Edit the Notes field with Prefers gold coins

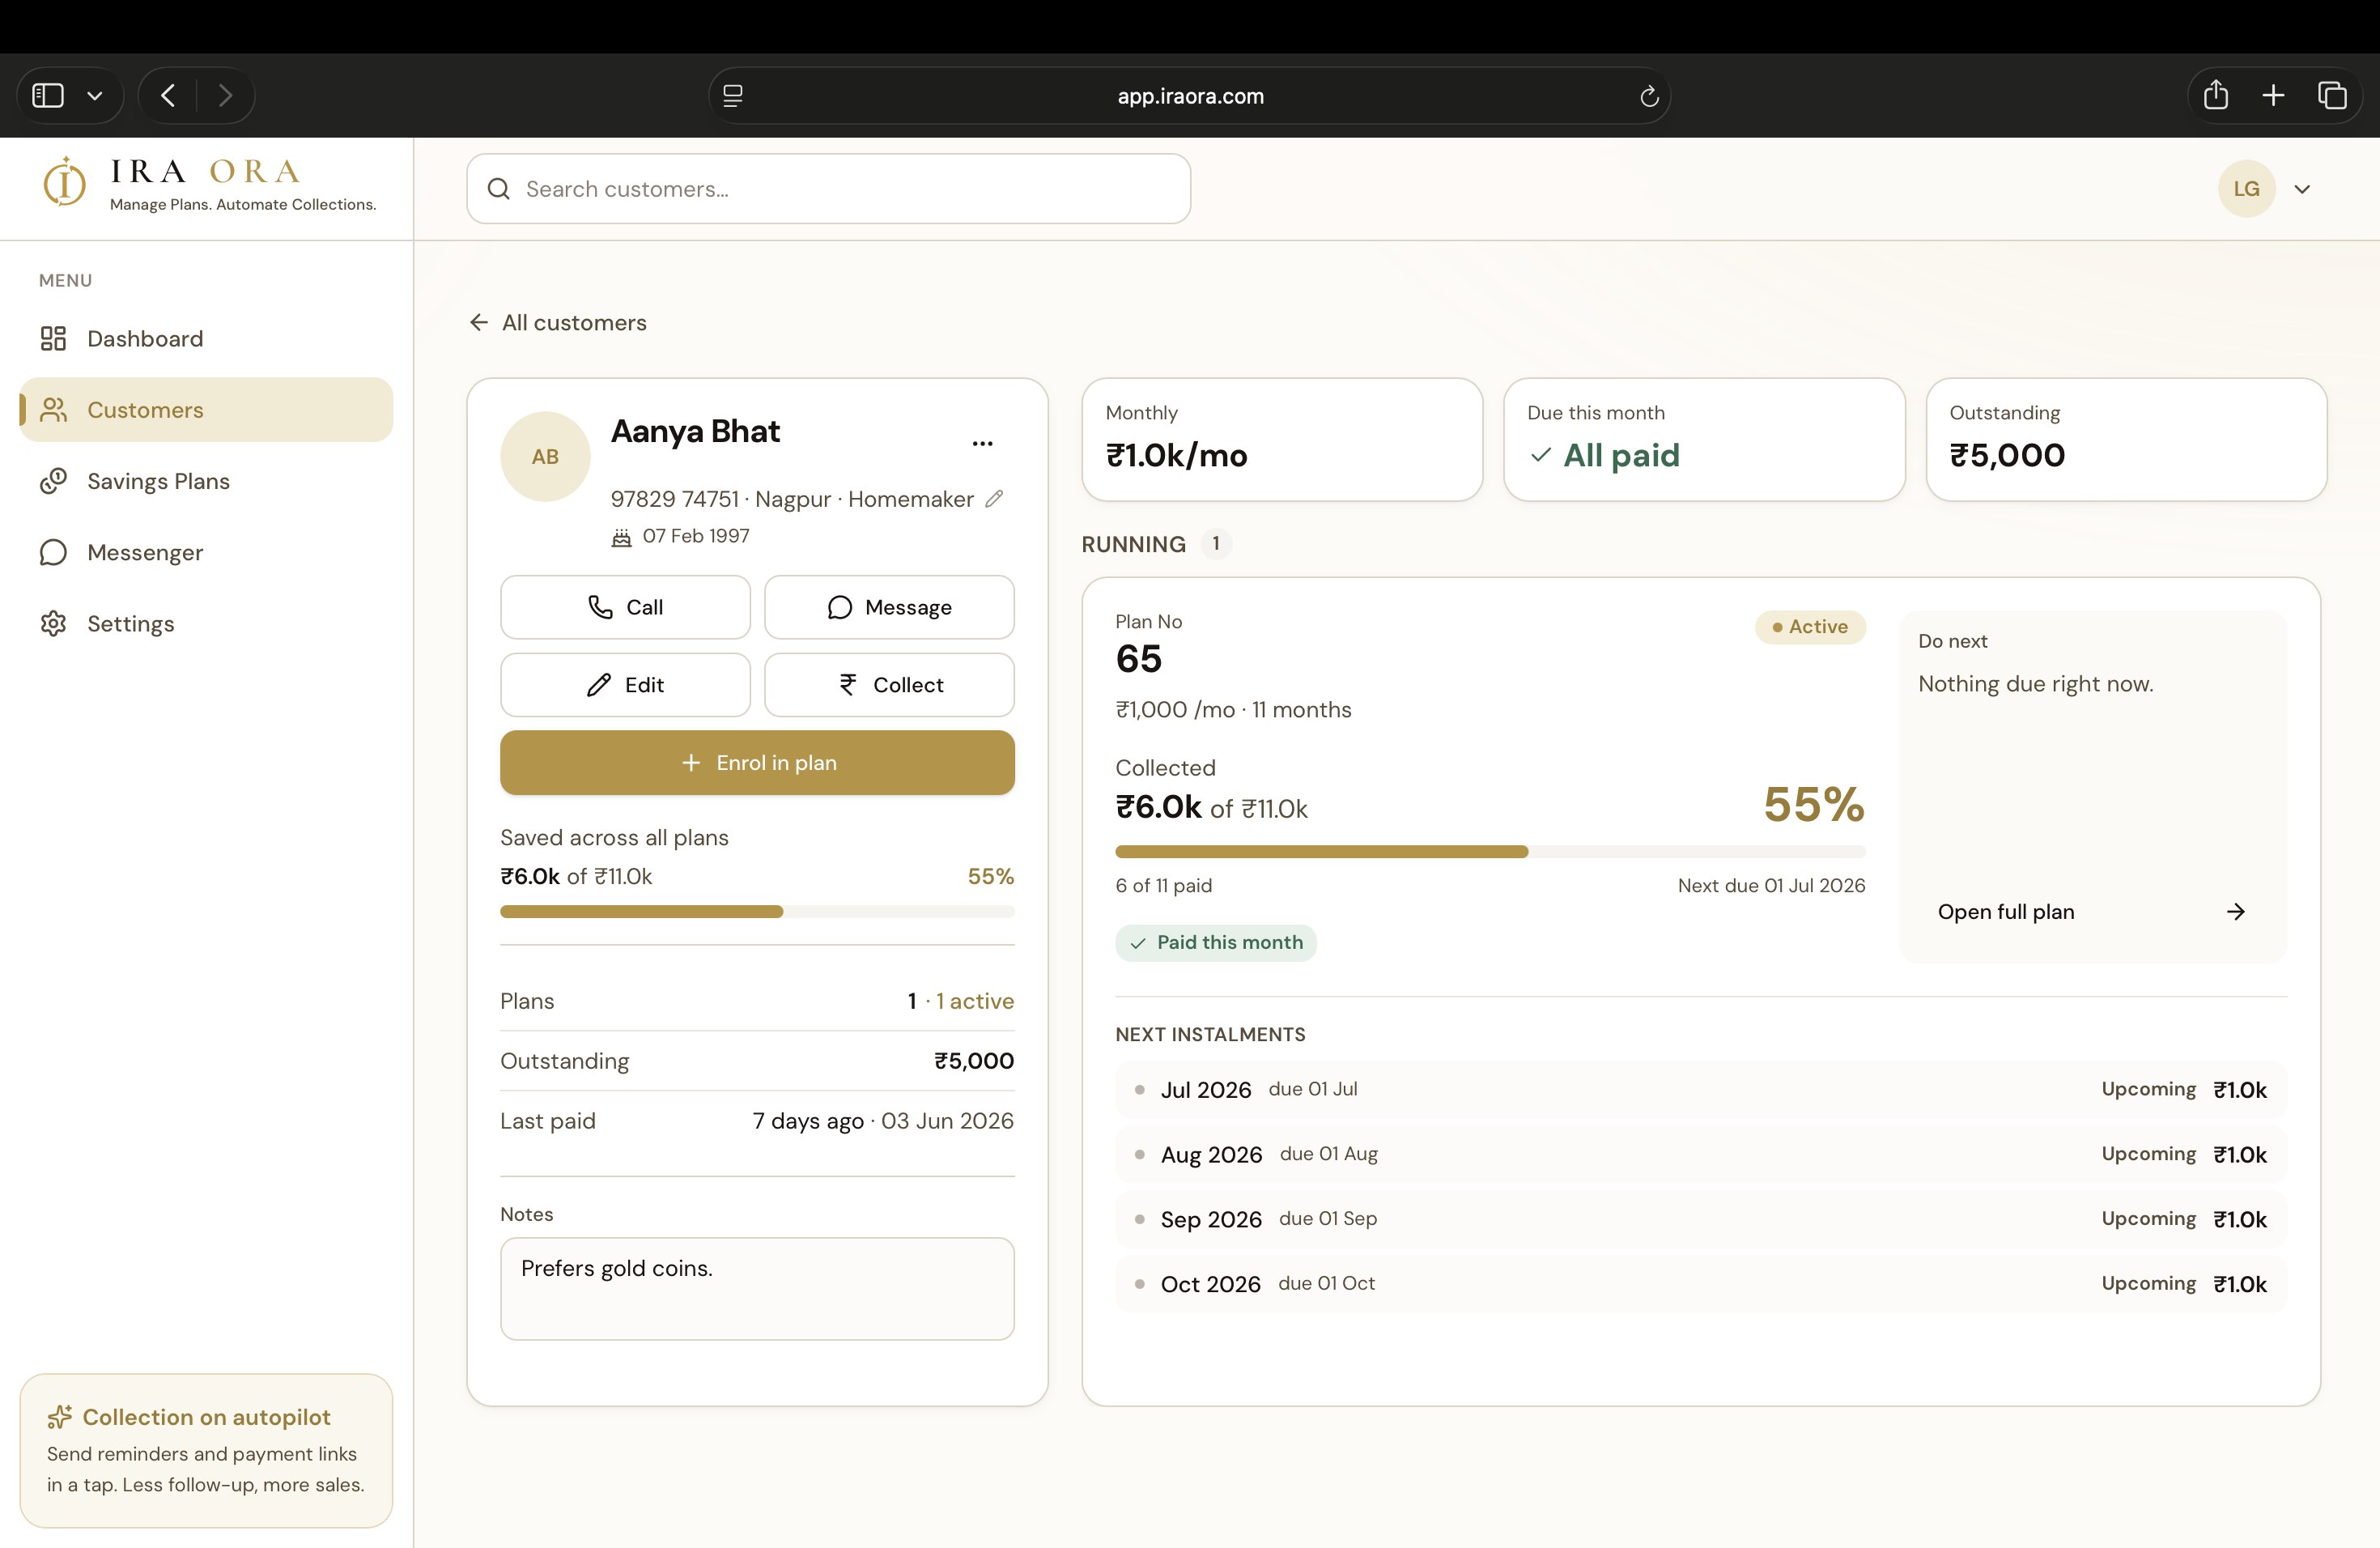click(757, 1288)
